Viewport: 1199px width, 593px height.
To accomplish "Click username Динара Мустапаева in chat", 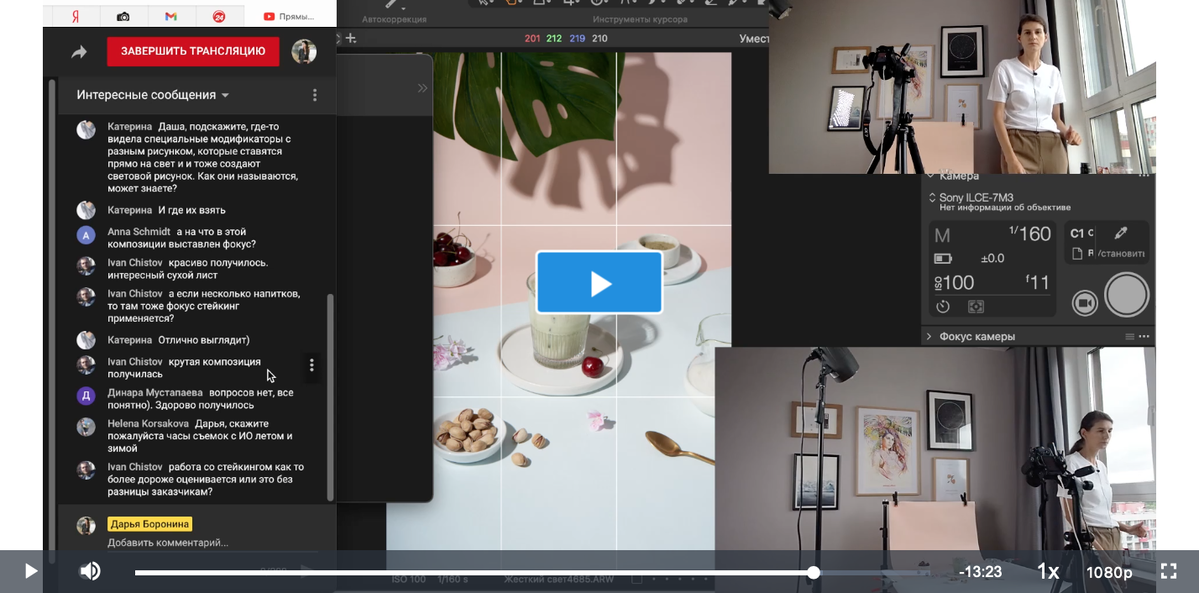I will (155, 393).
